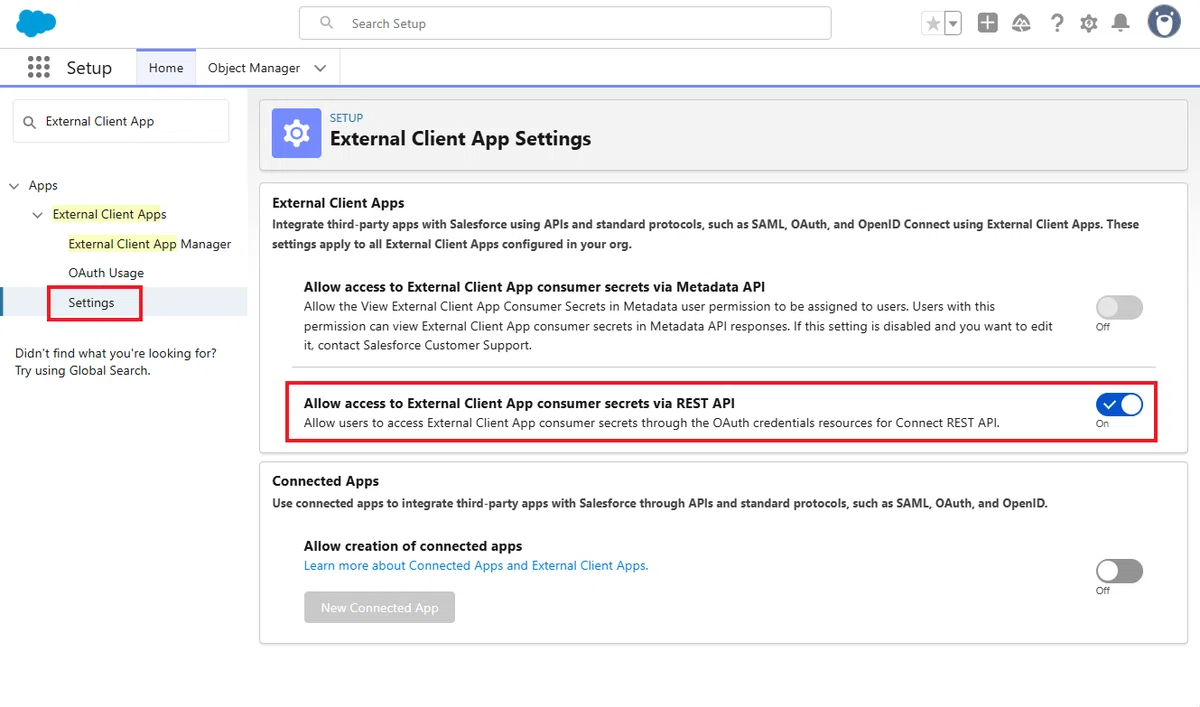Collapse the Apps tree node
The image size is (1200, 707).
tap(14, 186)
